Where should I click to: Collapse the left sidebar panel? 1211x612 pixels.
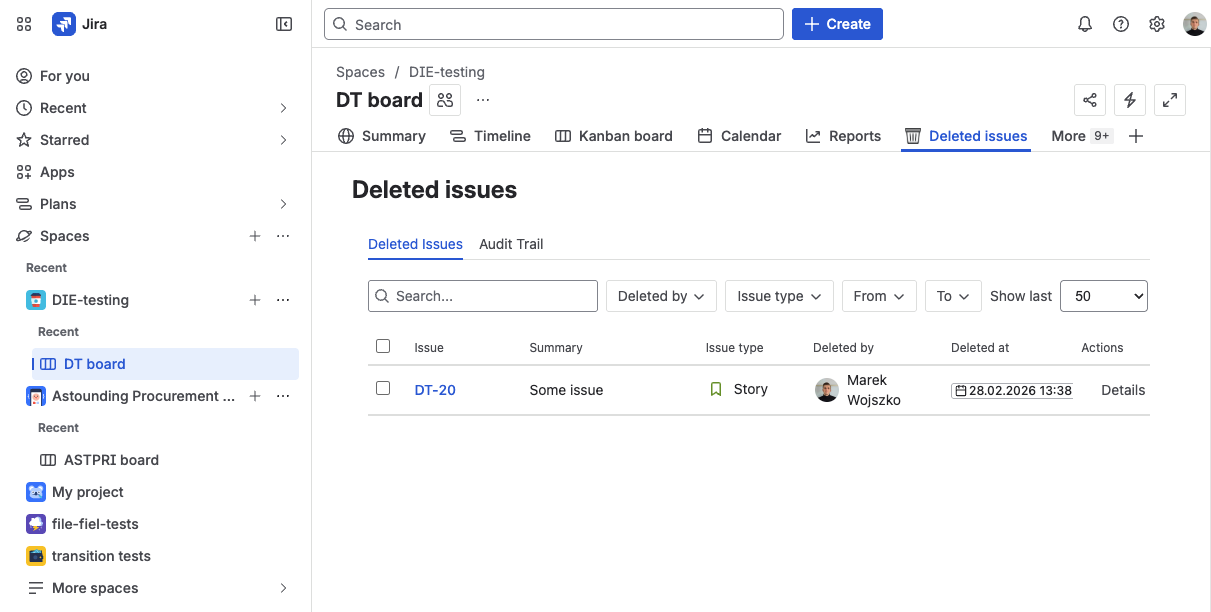pyautogui.click(x=284, y=23)
